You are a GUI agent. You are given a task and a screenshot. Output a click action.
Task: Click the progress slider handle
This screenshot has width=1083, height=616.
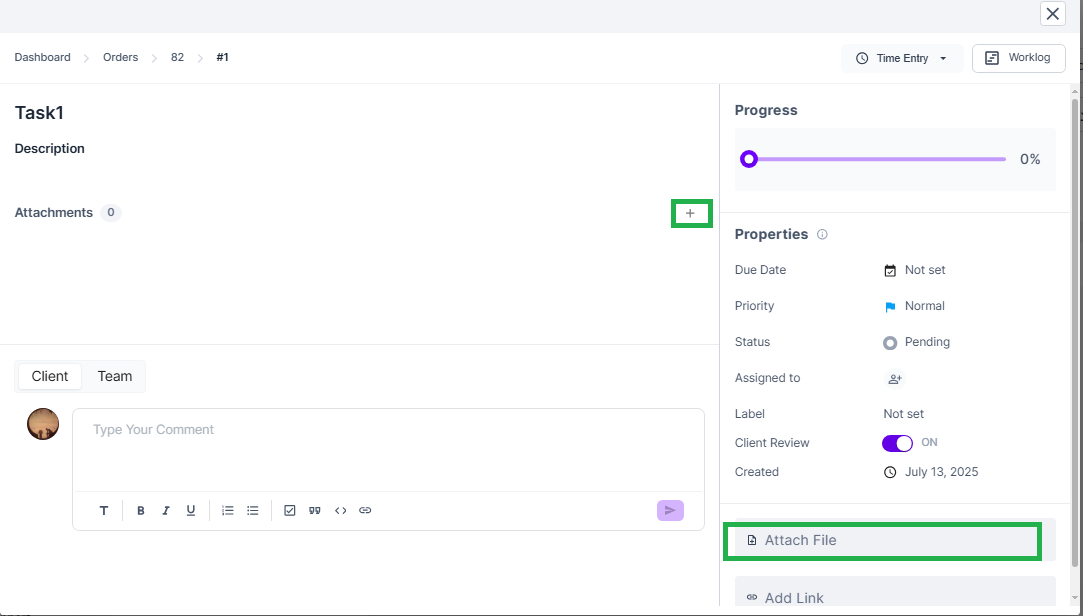749,159
